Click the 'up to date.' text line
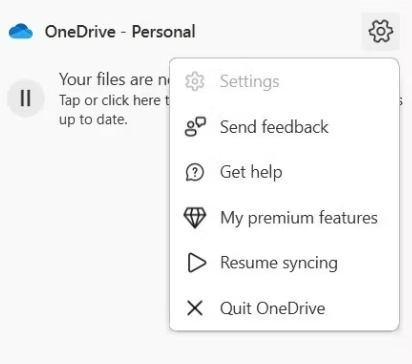The height and width of the screenshot is (364, 412). [93, 119]
